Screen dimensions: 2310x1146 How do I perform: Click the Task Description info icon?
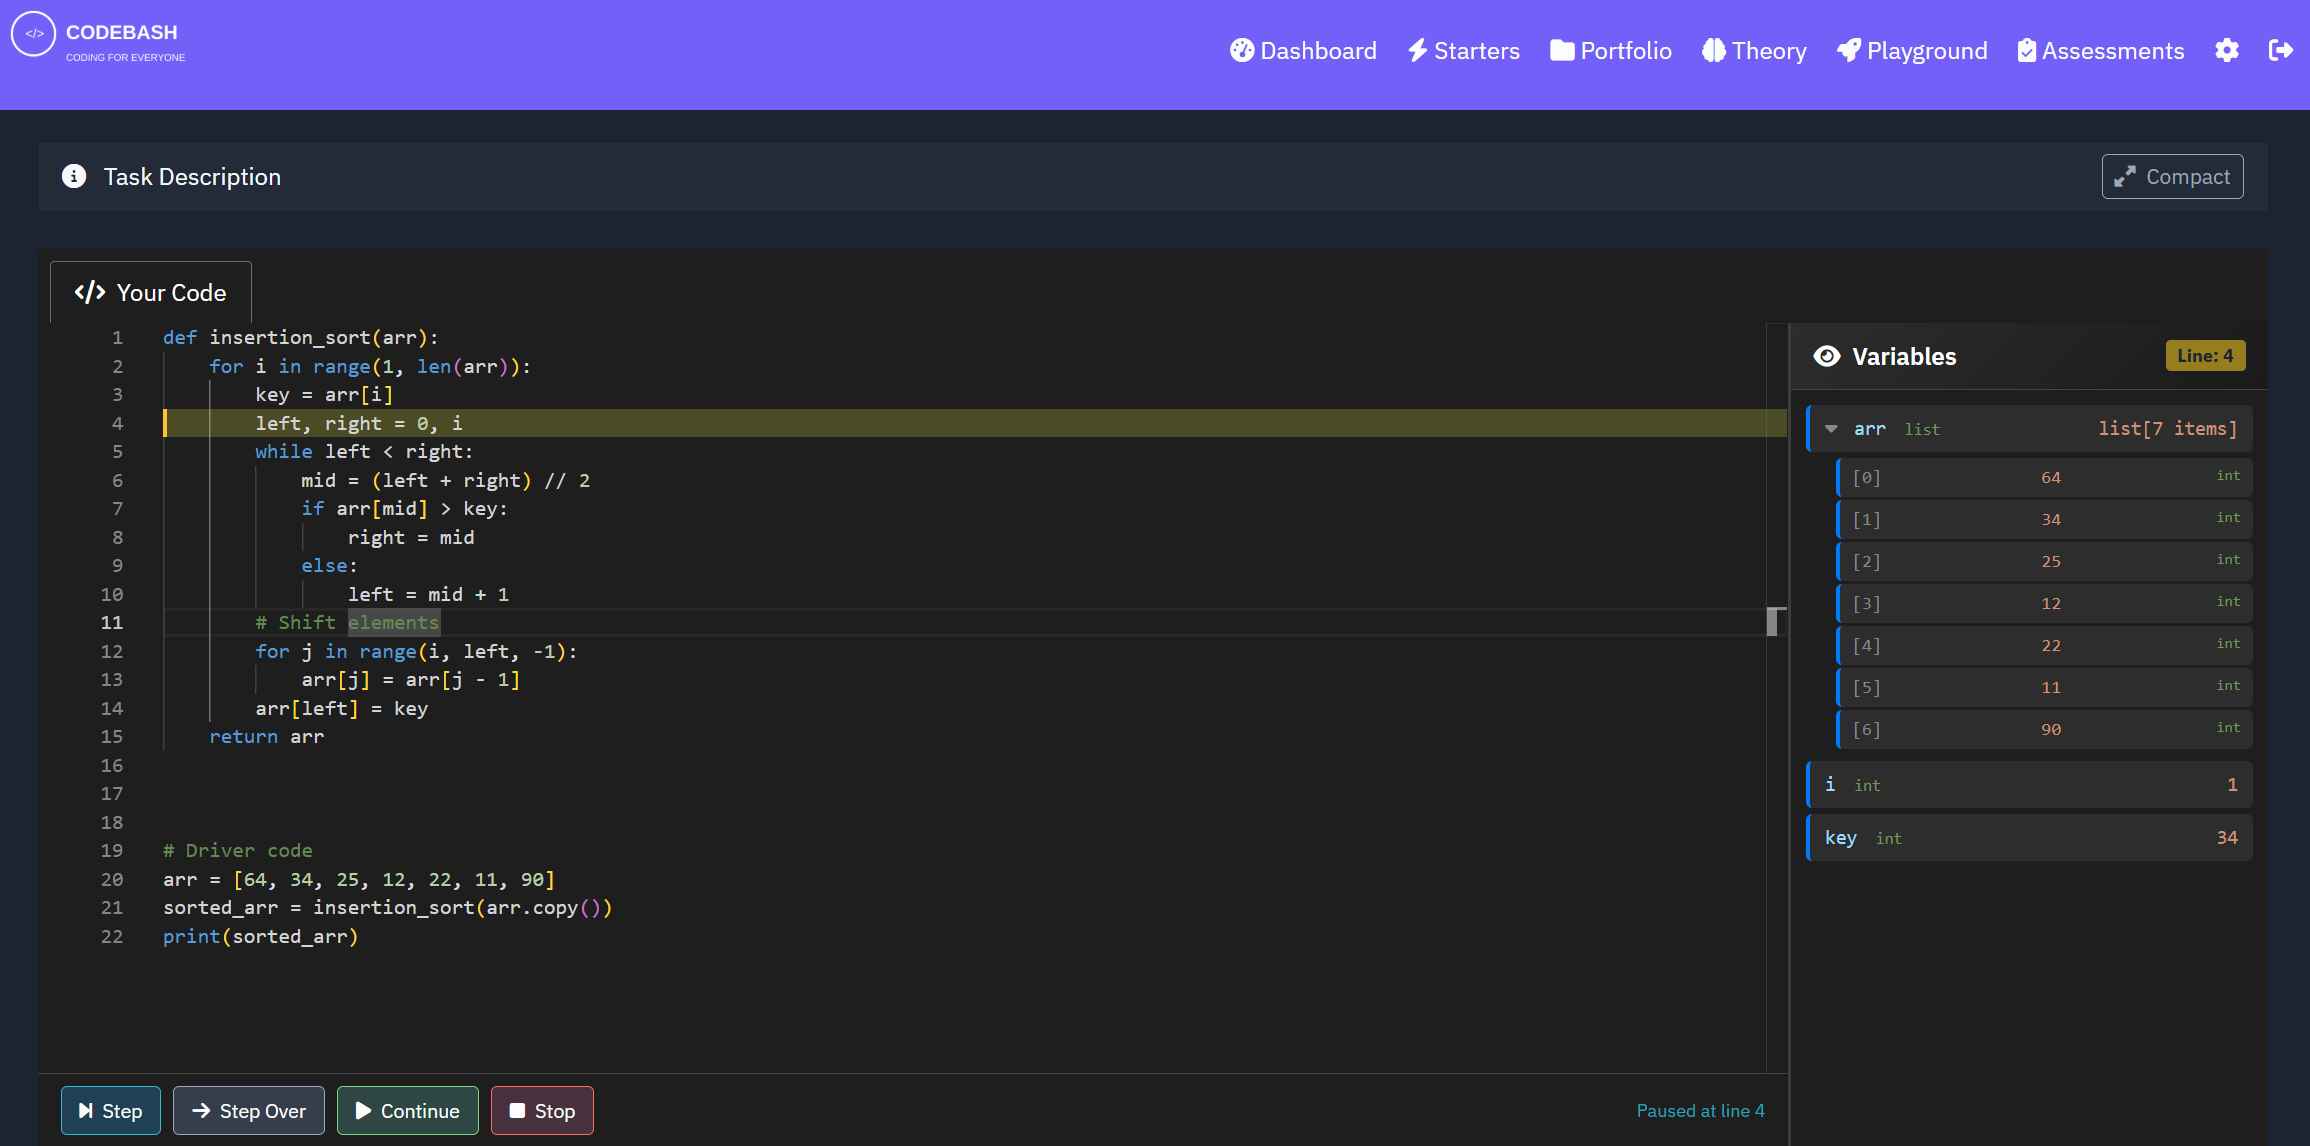point(74,177)
